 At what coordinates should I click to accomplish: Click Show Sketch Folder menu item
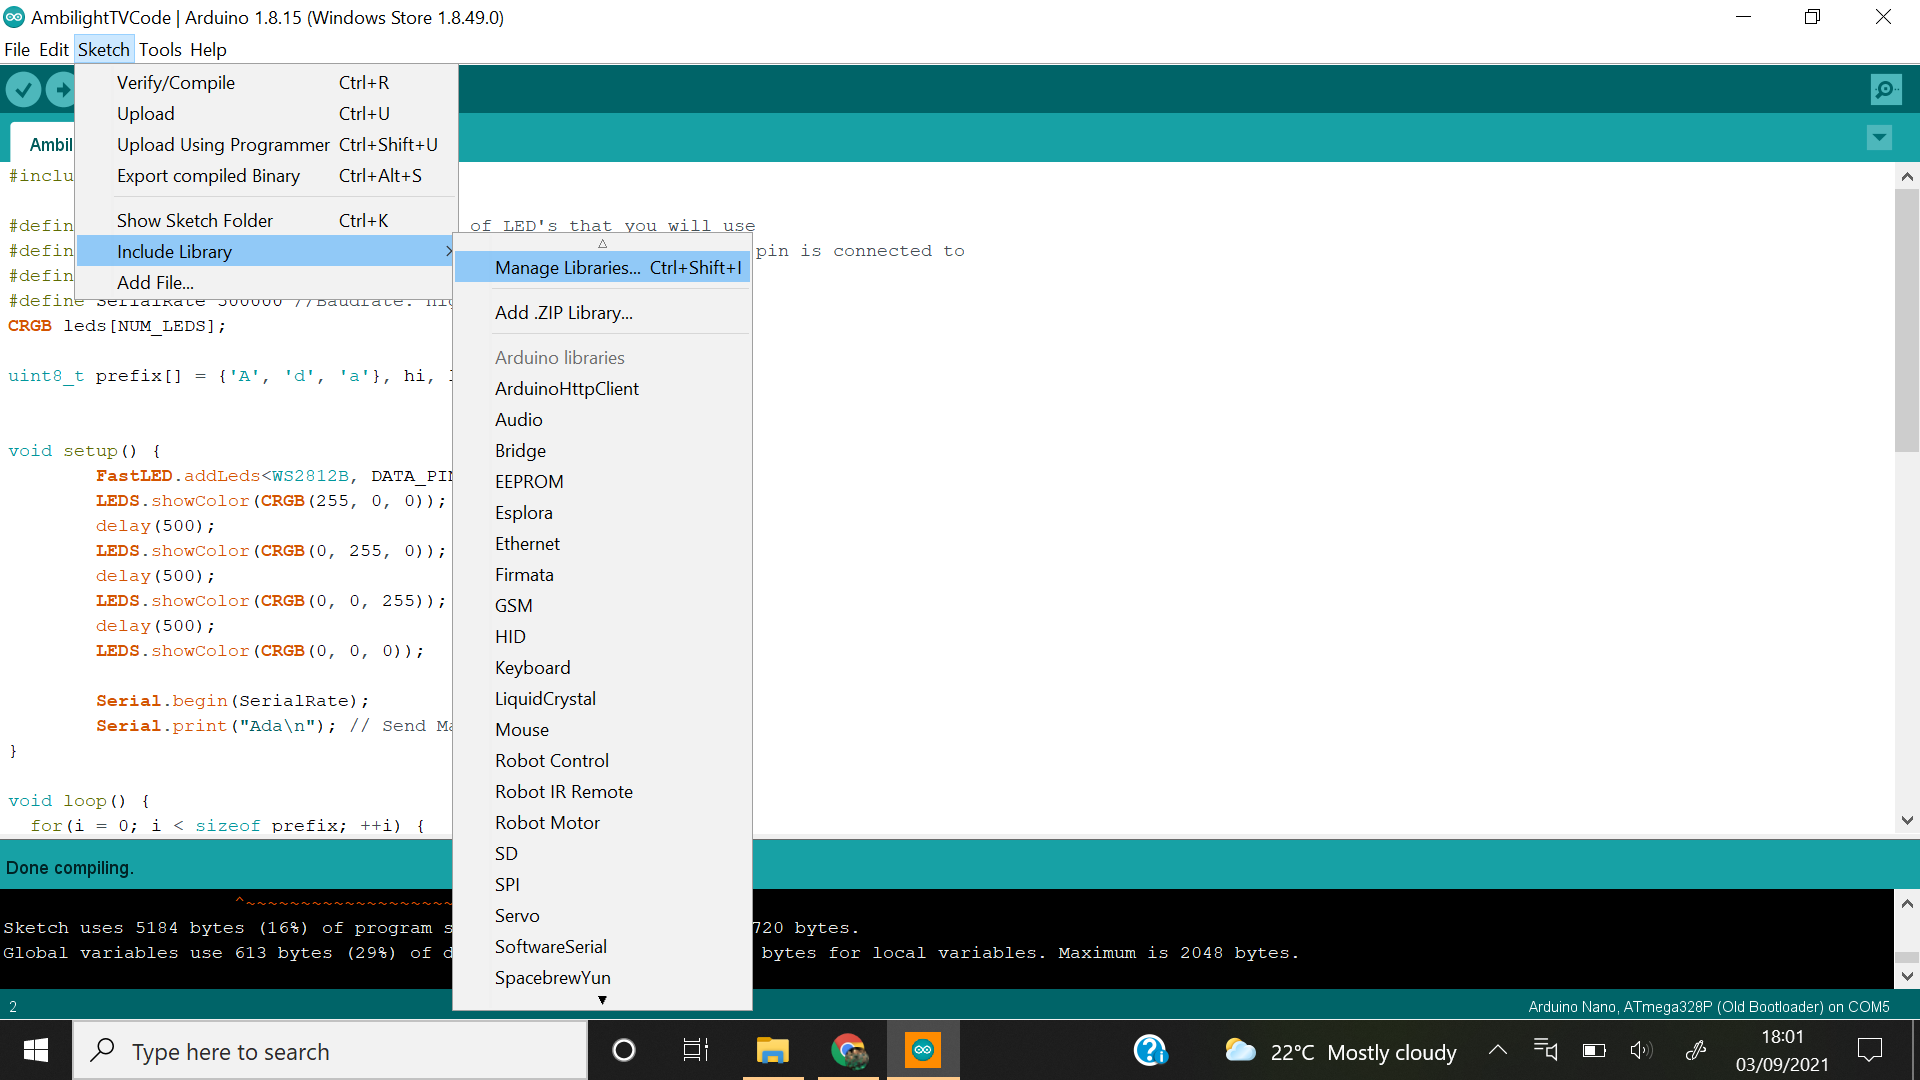point(195,221)
